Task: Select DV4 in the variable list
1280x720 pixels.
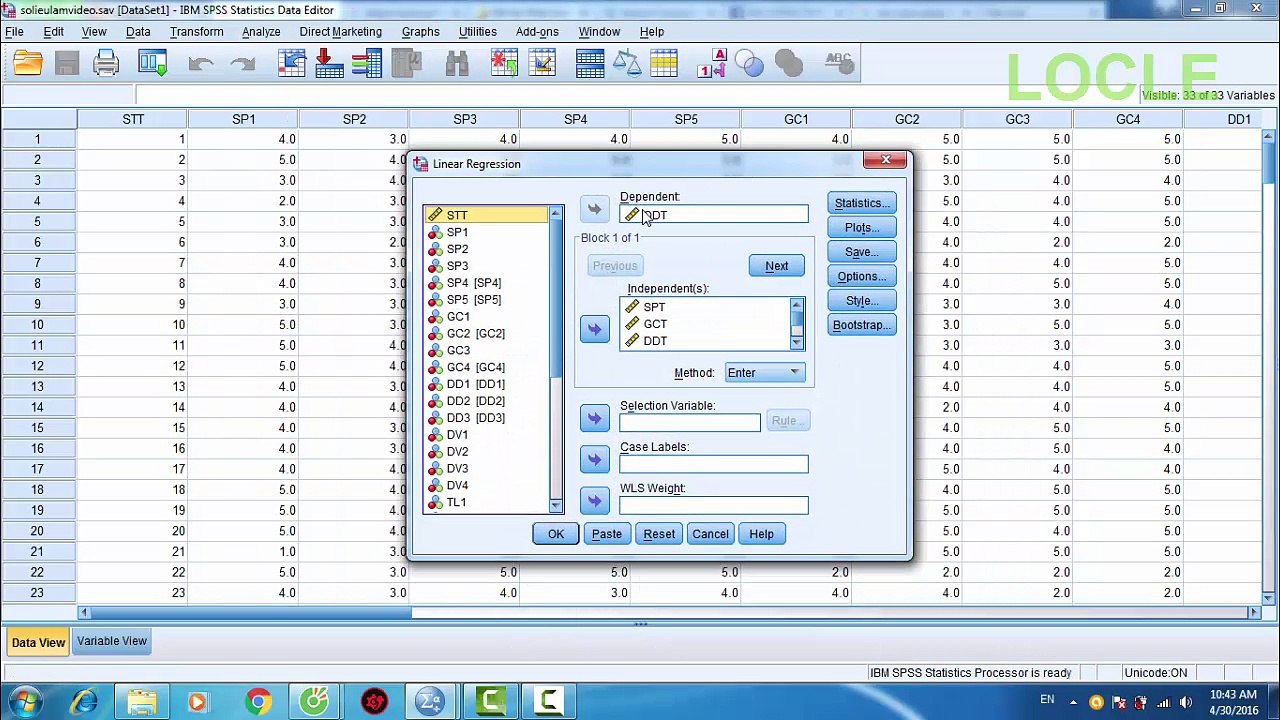Action: tap(486, 485)
